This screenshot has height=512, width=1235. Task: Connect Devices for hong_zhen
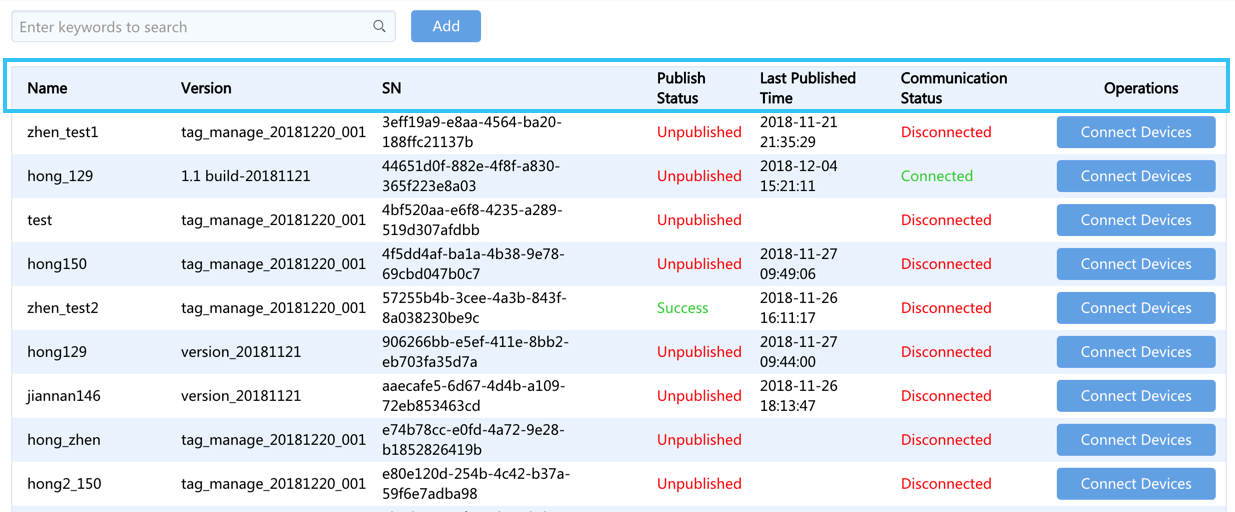pos(1136,440)
